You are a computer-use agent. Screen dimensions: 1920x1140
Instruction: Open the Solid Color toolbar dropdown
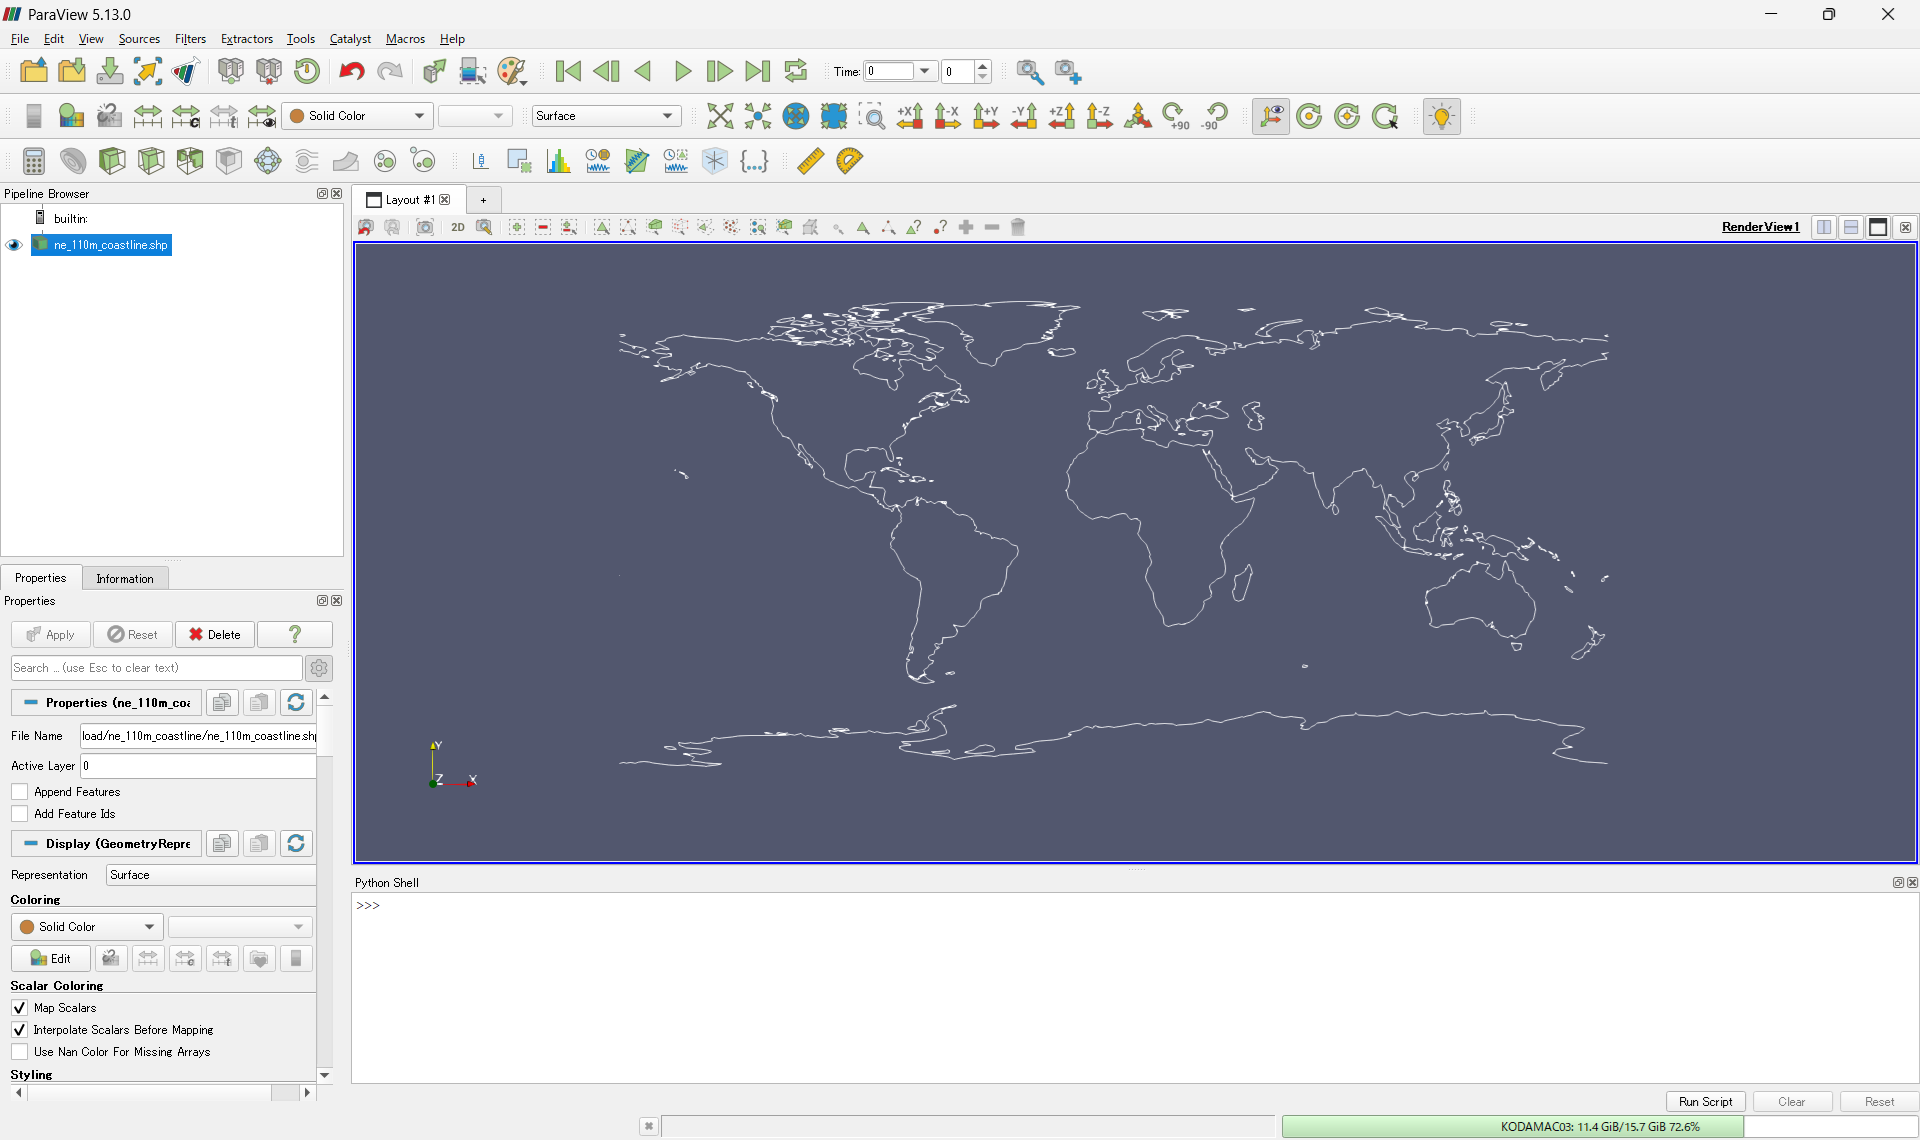pyautogui.click(x=357, y=116)
